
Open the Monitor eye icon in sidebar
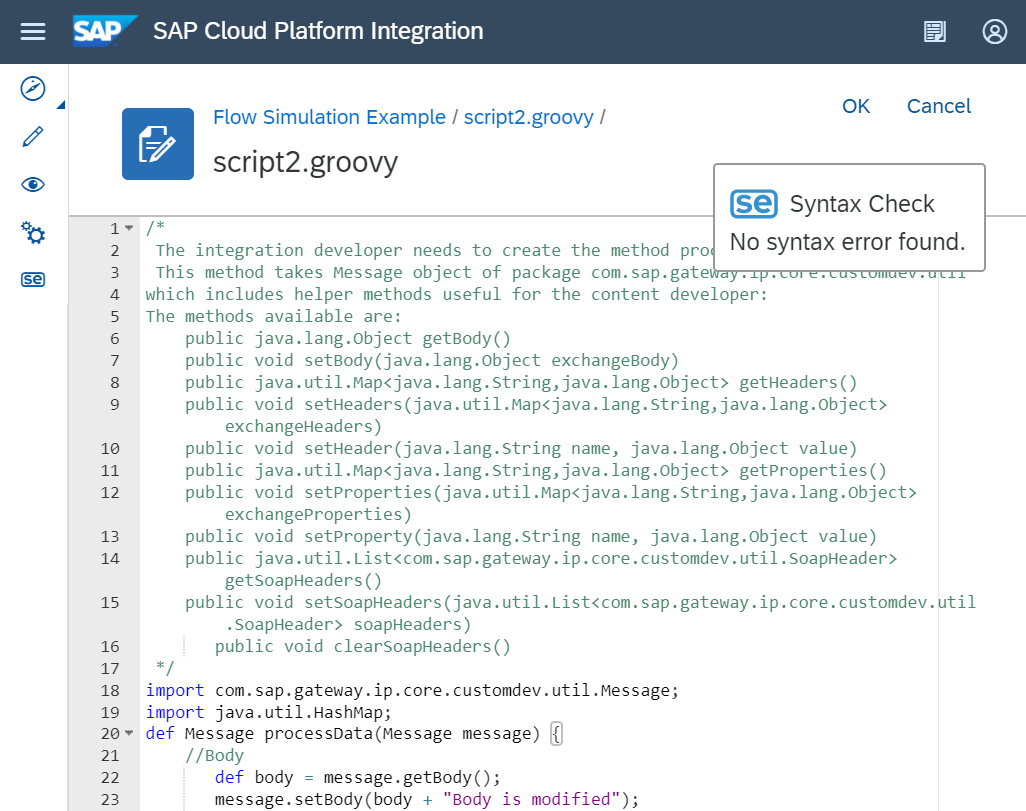33,185
